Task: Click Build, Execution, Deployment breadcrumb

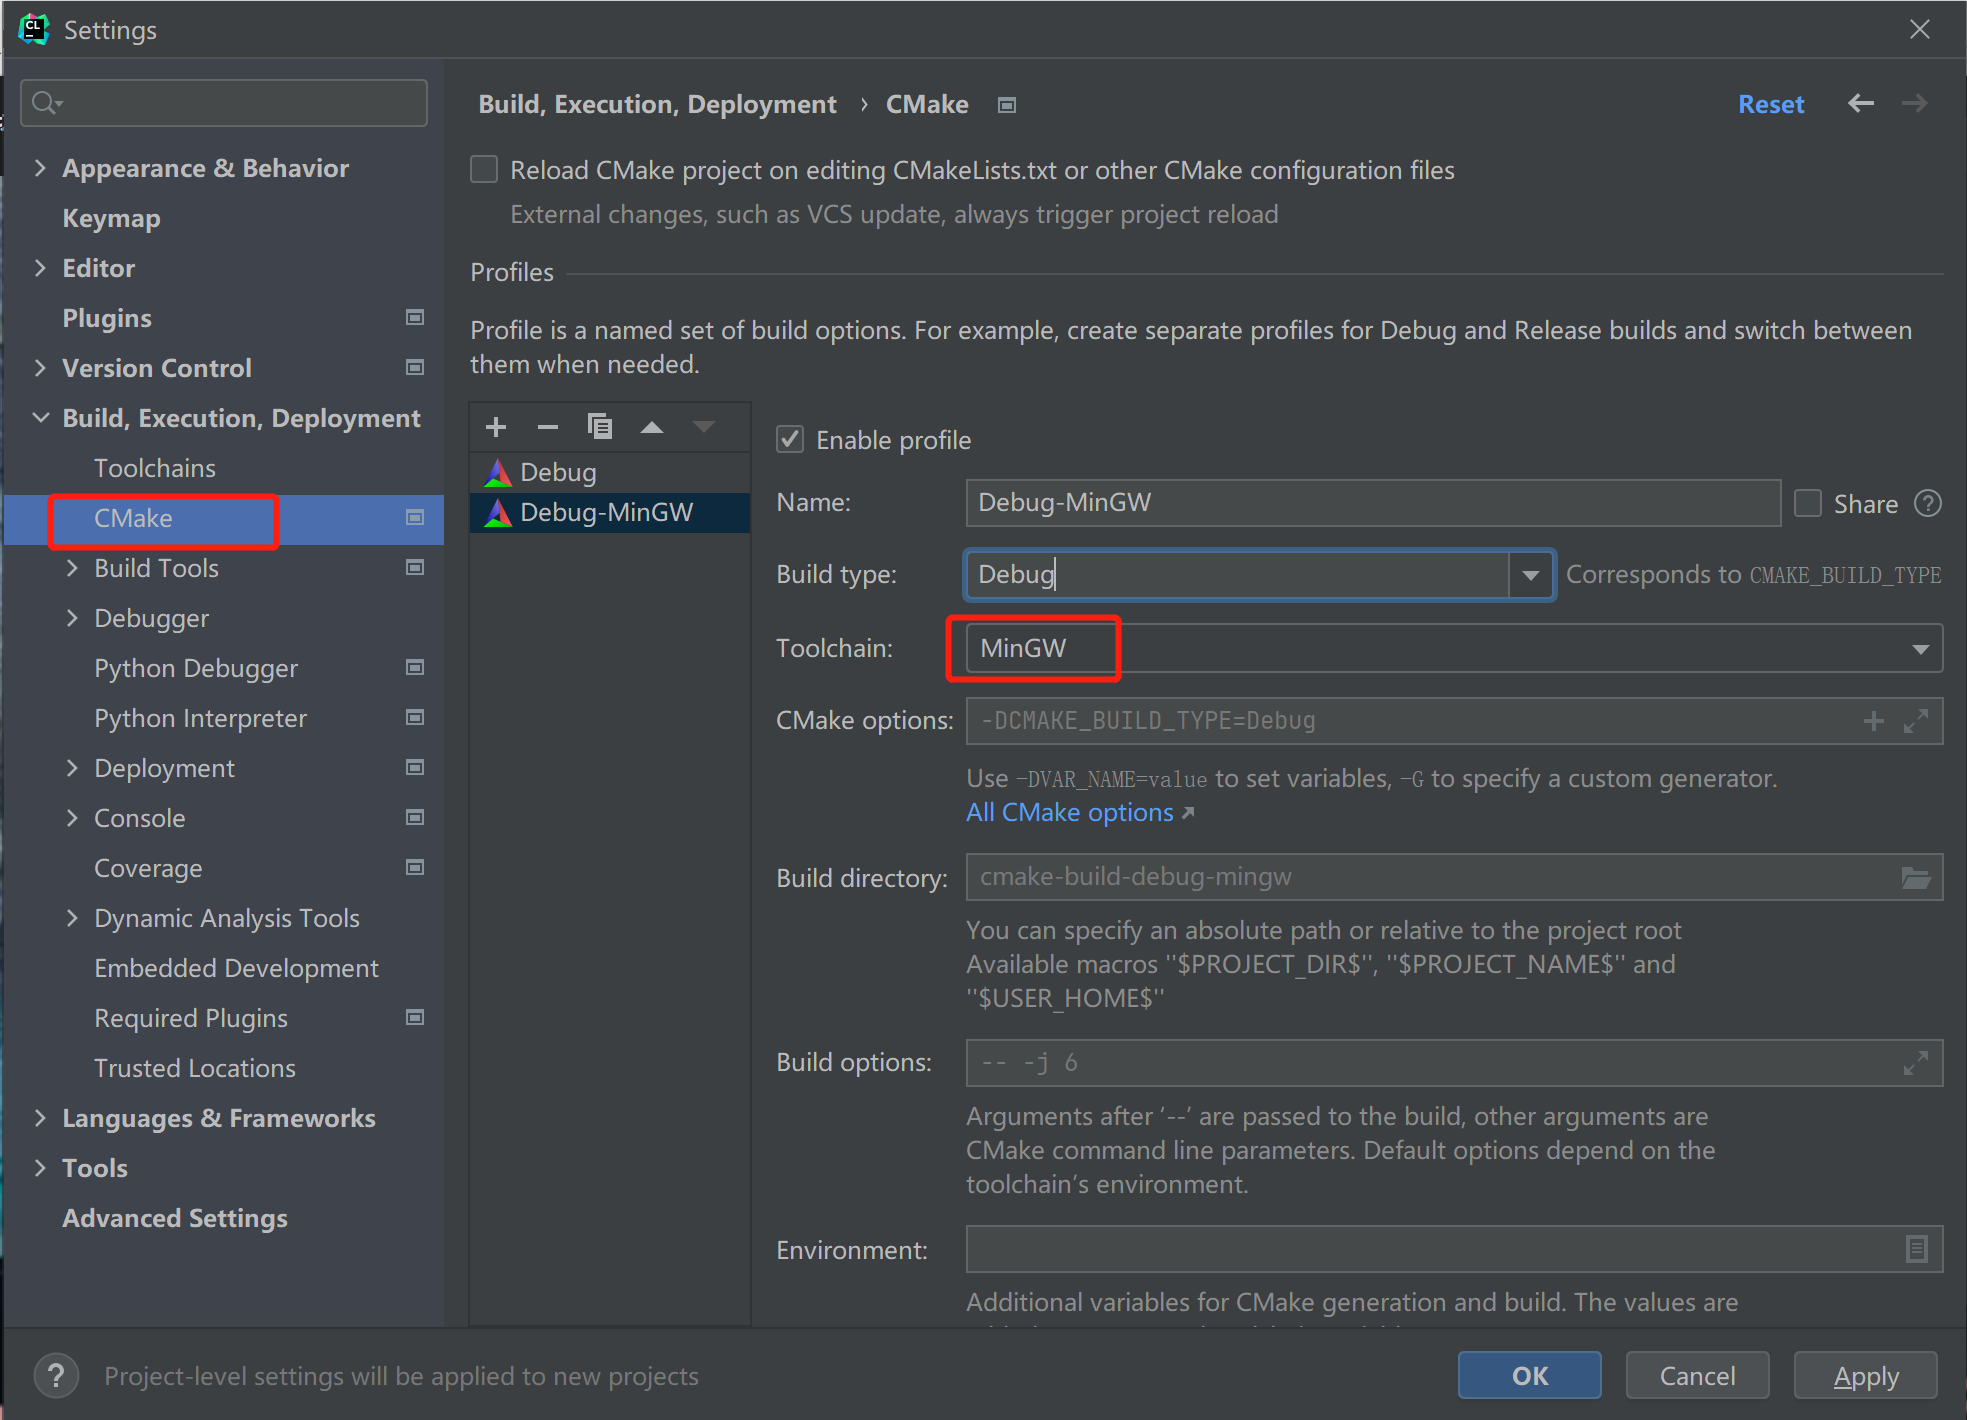Action: pos(657,104)
